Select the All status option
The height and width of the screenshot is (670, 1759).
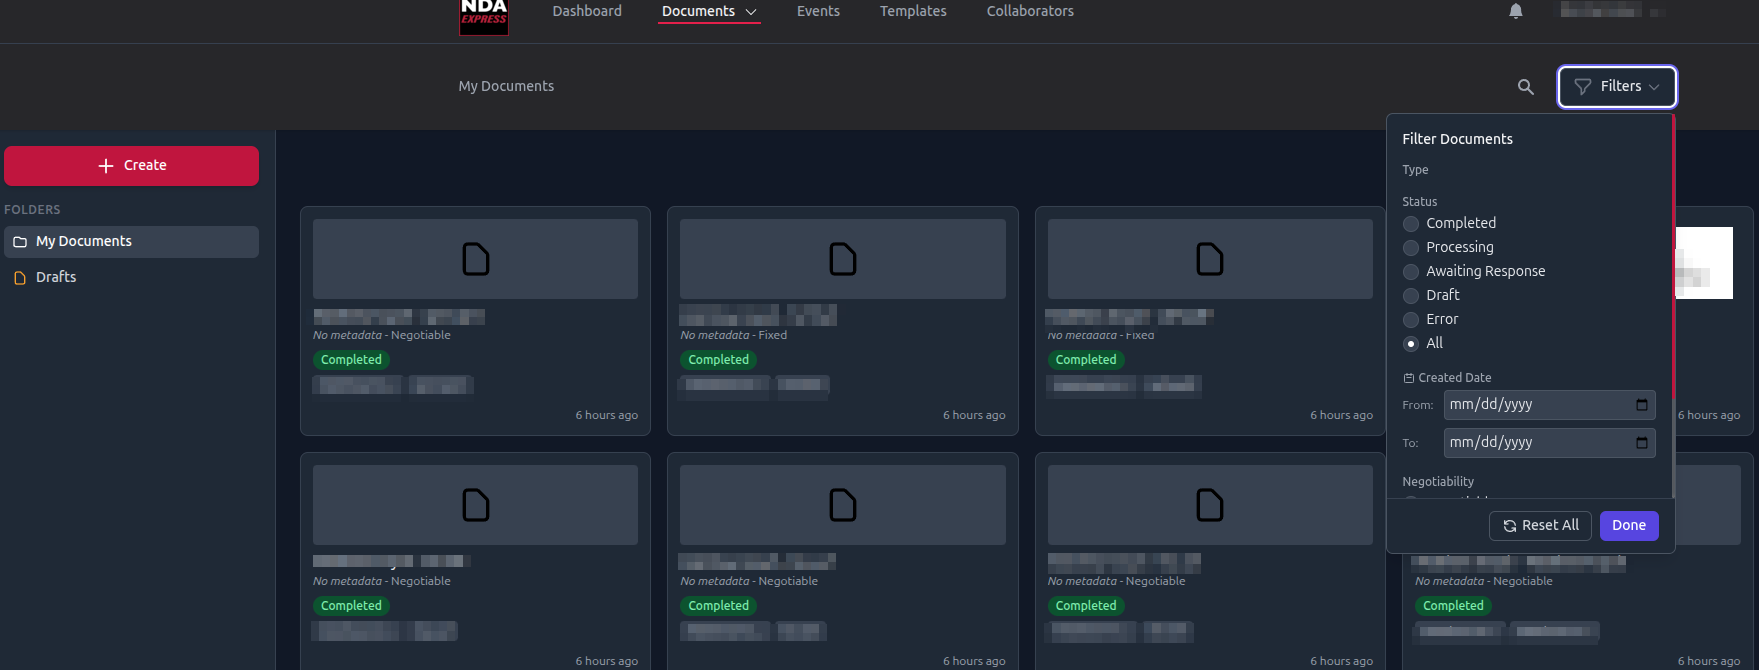click(x=1411, y=344)
